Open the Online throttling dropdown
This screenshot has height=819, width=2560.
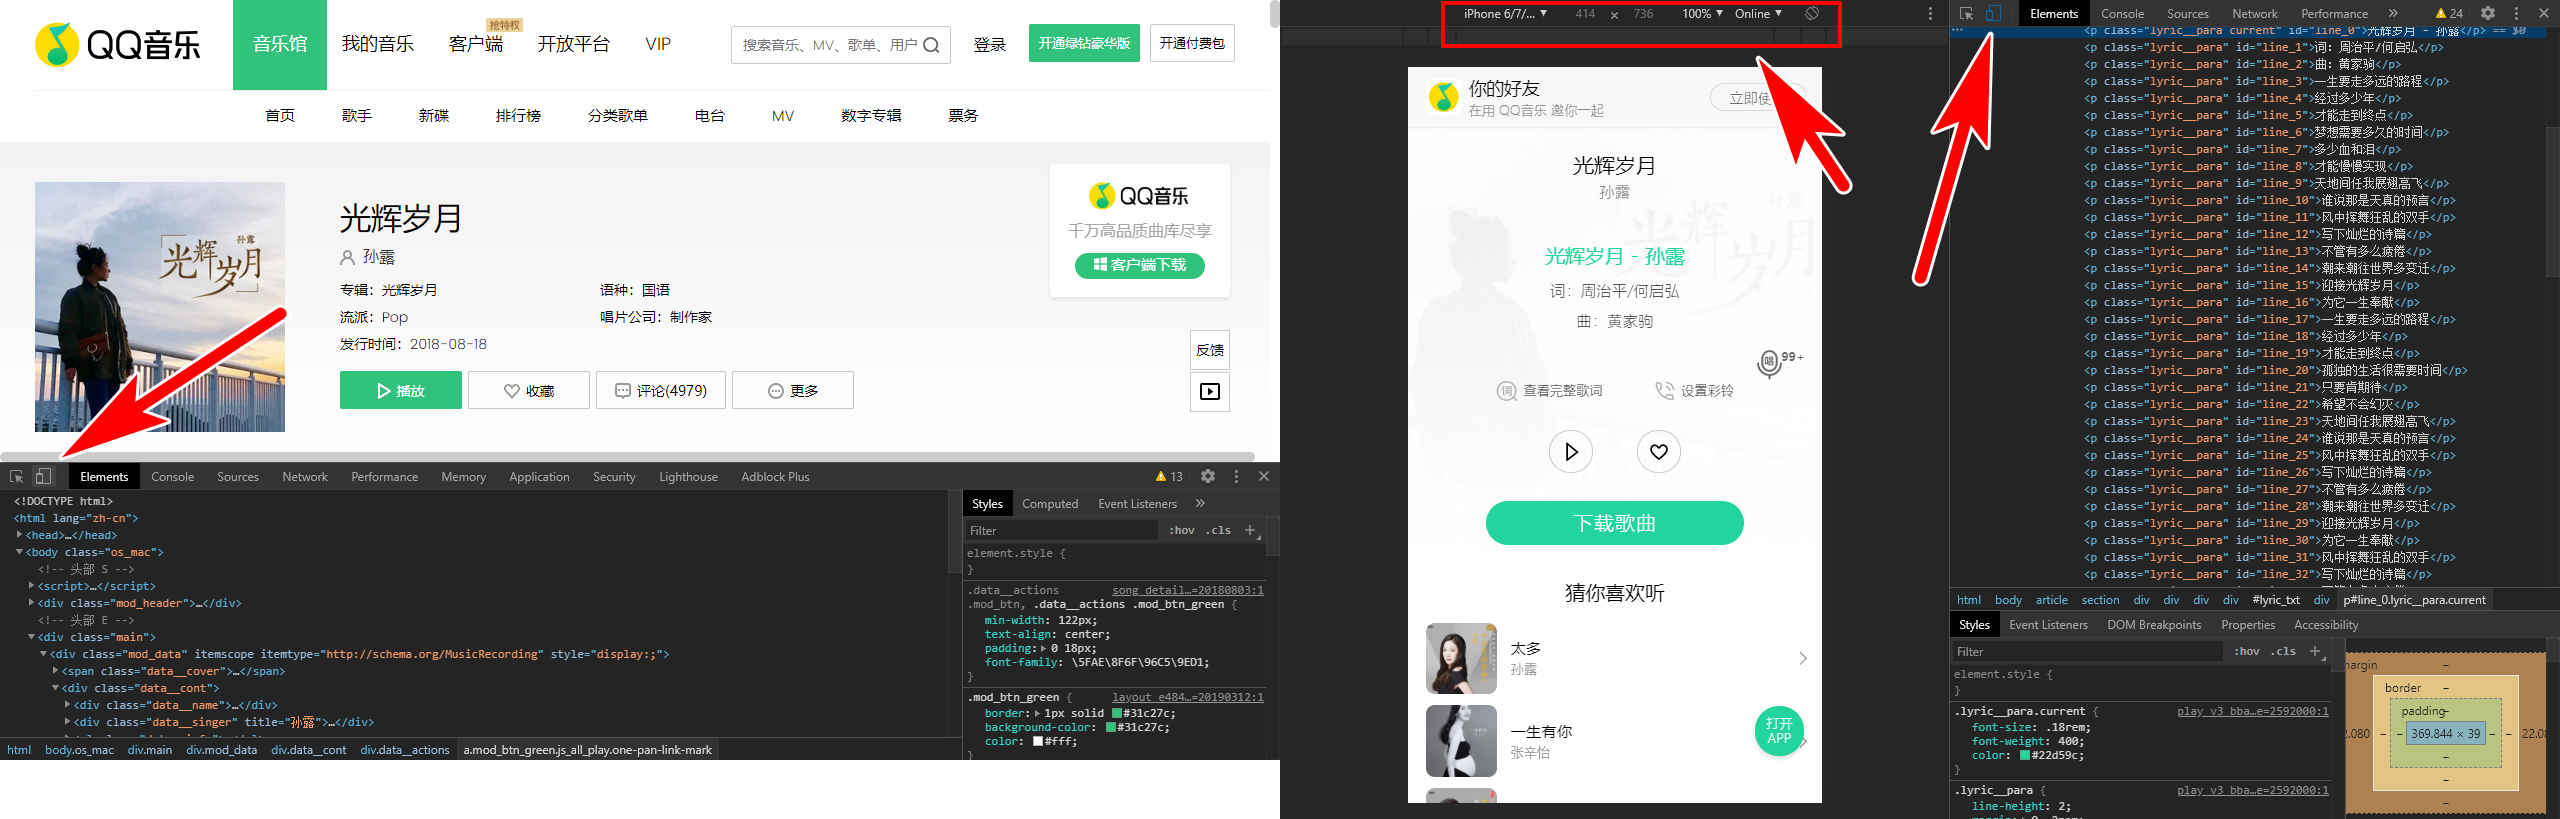(x=1758, y=14)
